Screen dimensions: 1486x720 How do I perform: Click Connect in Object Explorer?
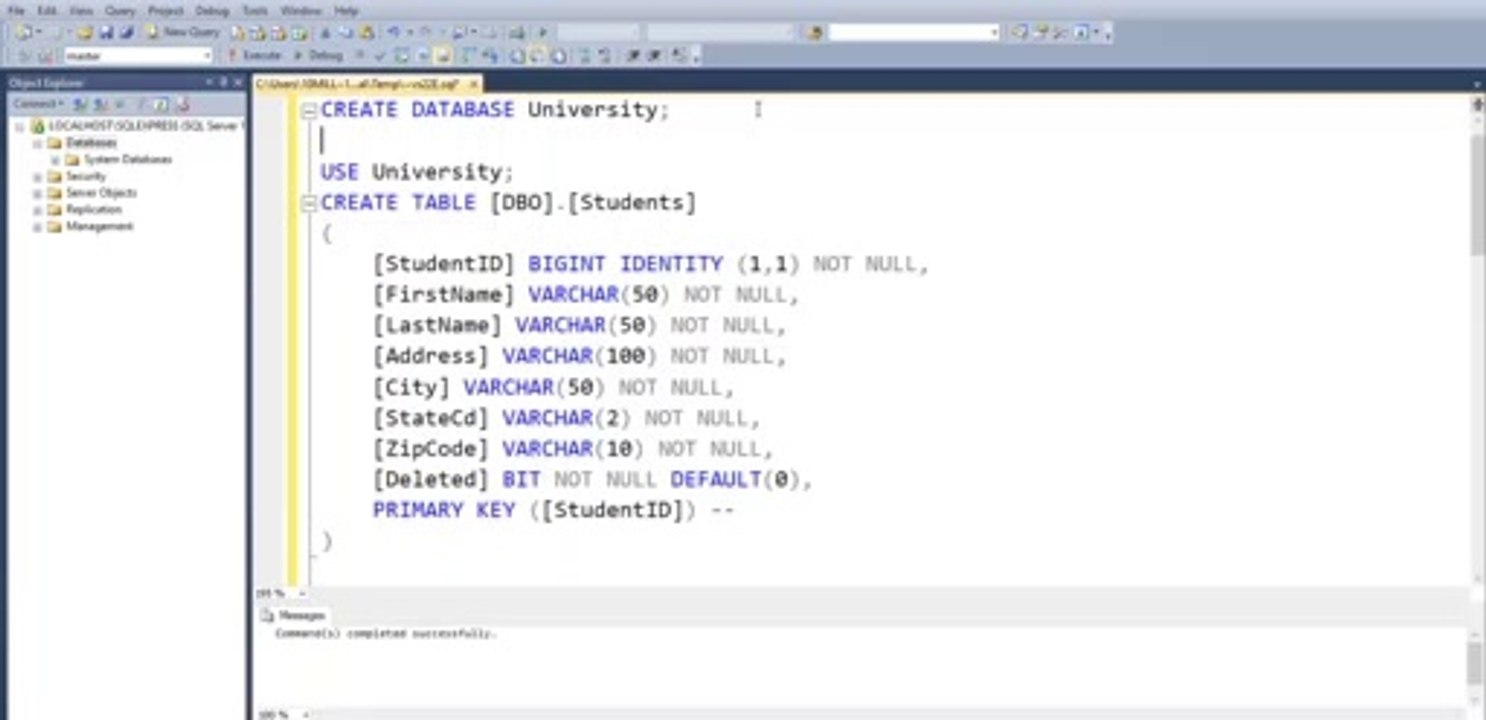(x=37, y=104)
